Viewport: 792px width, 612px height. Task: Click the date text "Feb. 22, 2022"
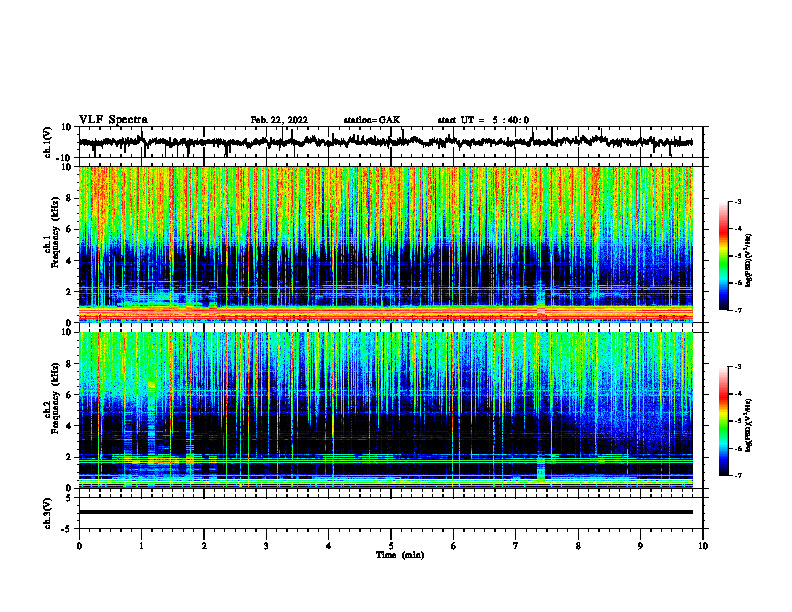279,120
